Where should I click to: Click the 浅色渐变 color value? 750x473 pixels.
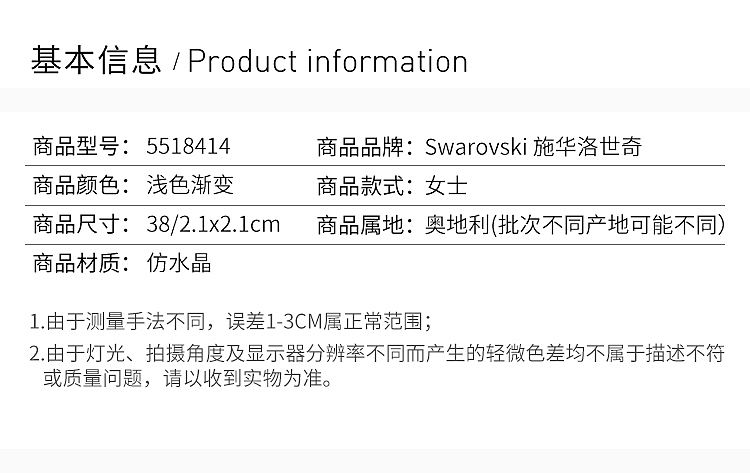pos(190,186)
